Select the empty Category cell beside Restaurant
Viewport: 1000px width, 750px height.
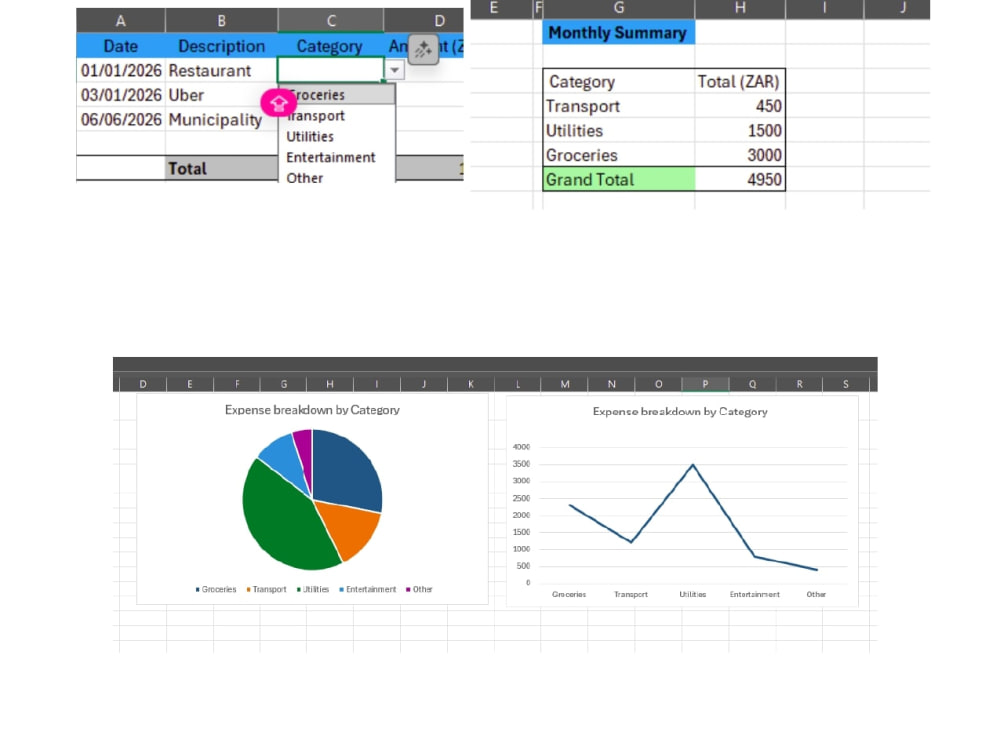(331, 70)
